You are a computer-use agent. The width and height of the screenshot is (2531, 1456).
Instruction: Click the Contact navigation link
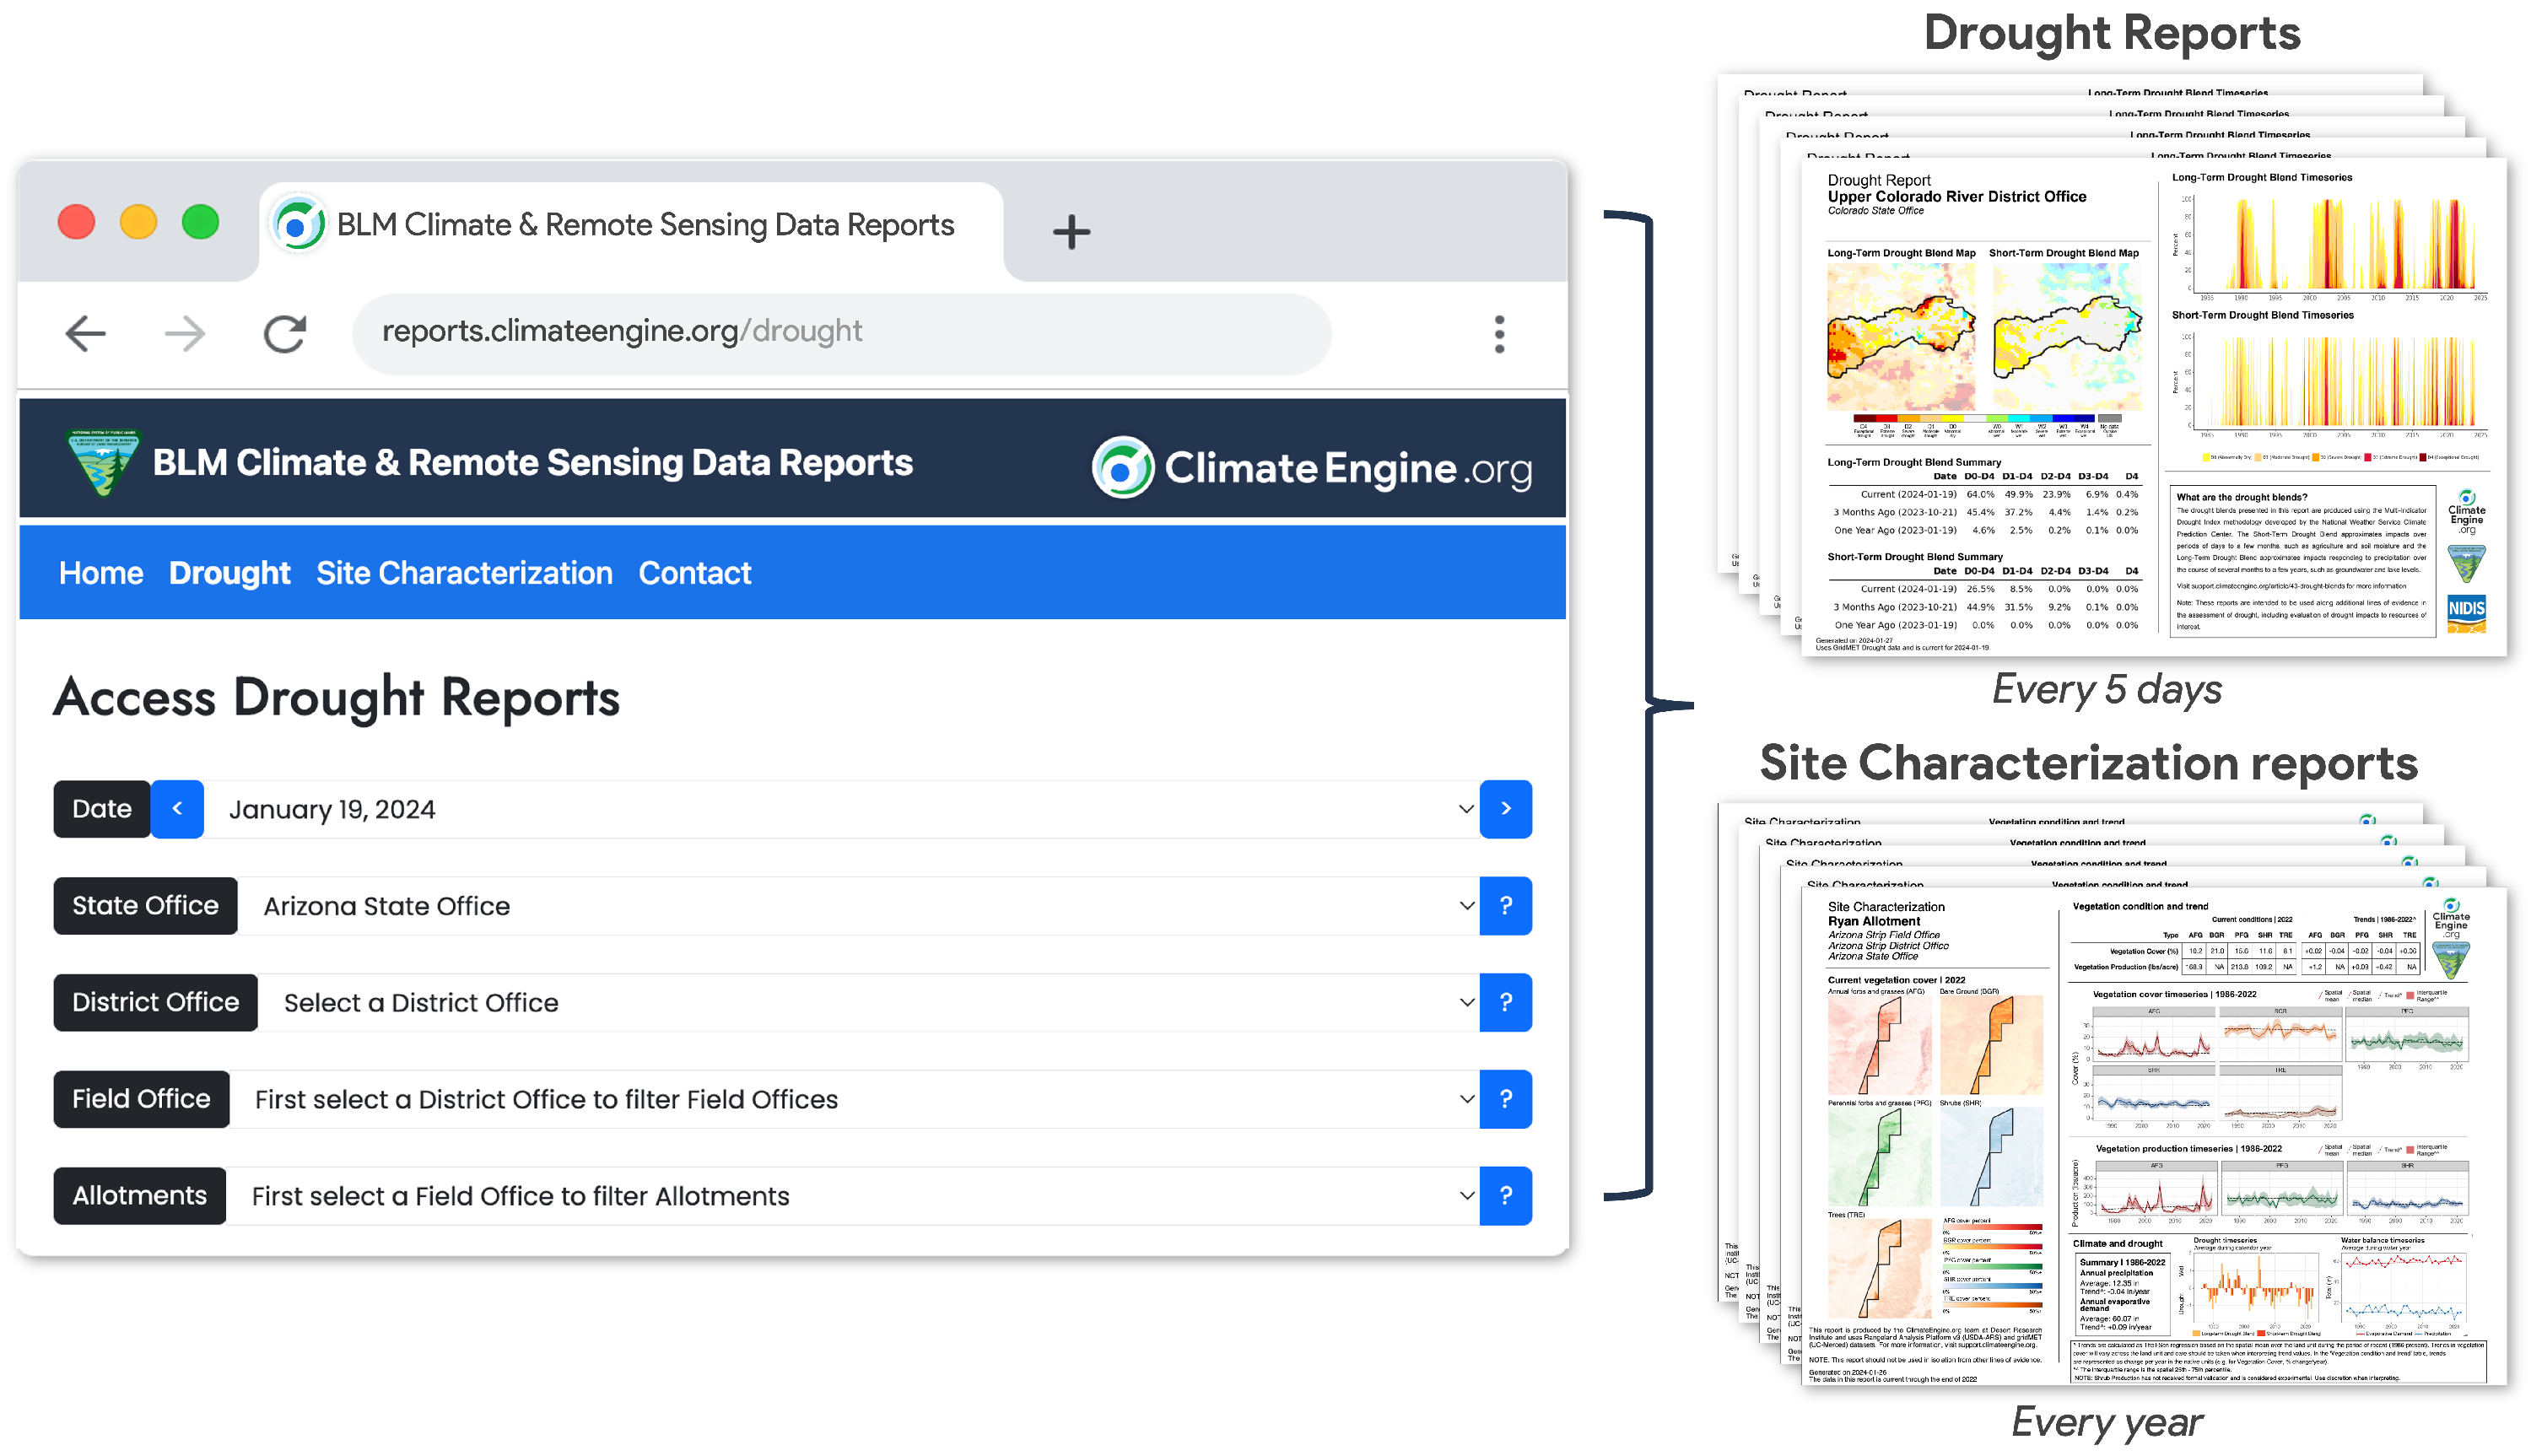[694, 573]
